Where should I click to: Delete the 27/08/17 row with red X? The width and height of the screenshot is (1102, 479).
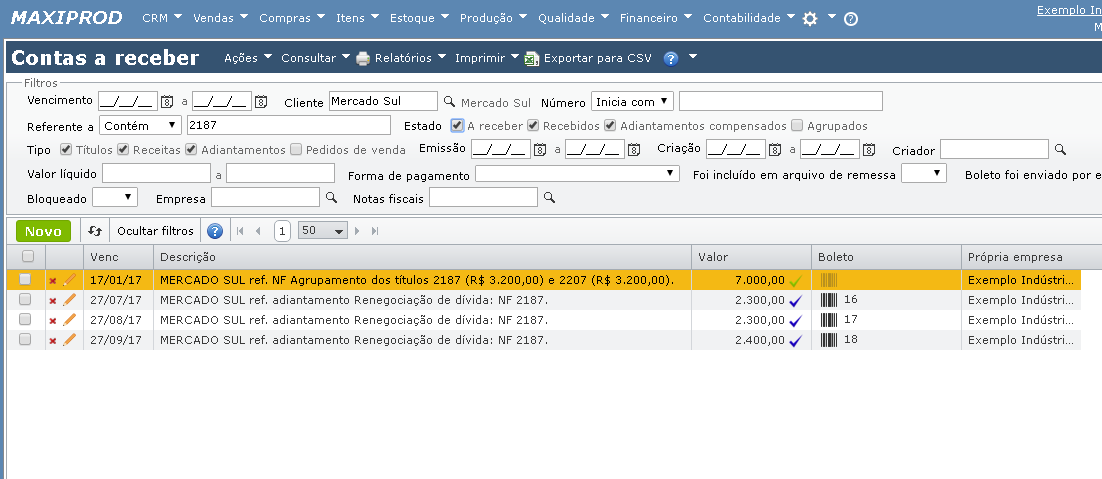click(53, 321)
